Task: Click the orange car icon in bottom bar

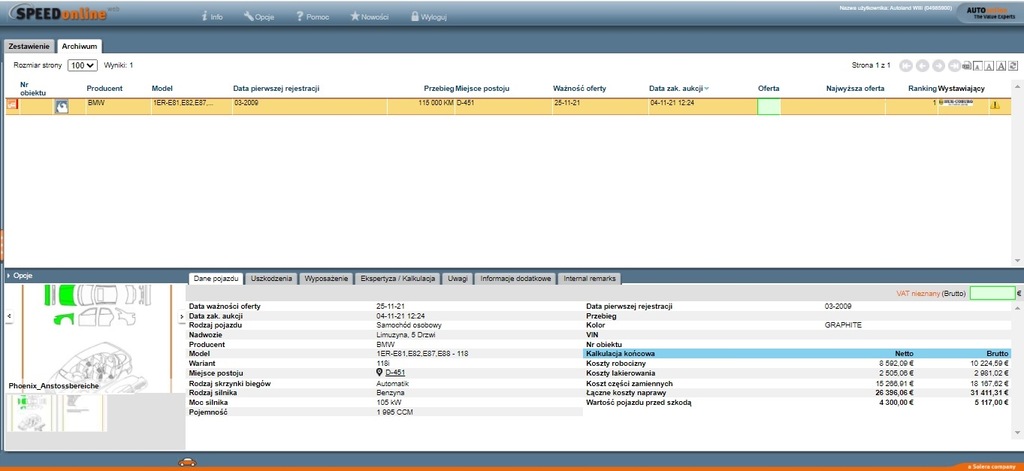Action: [185, 462]
